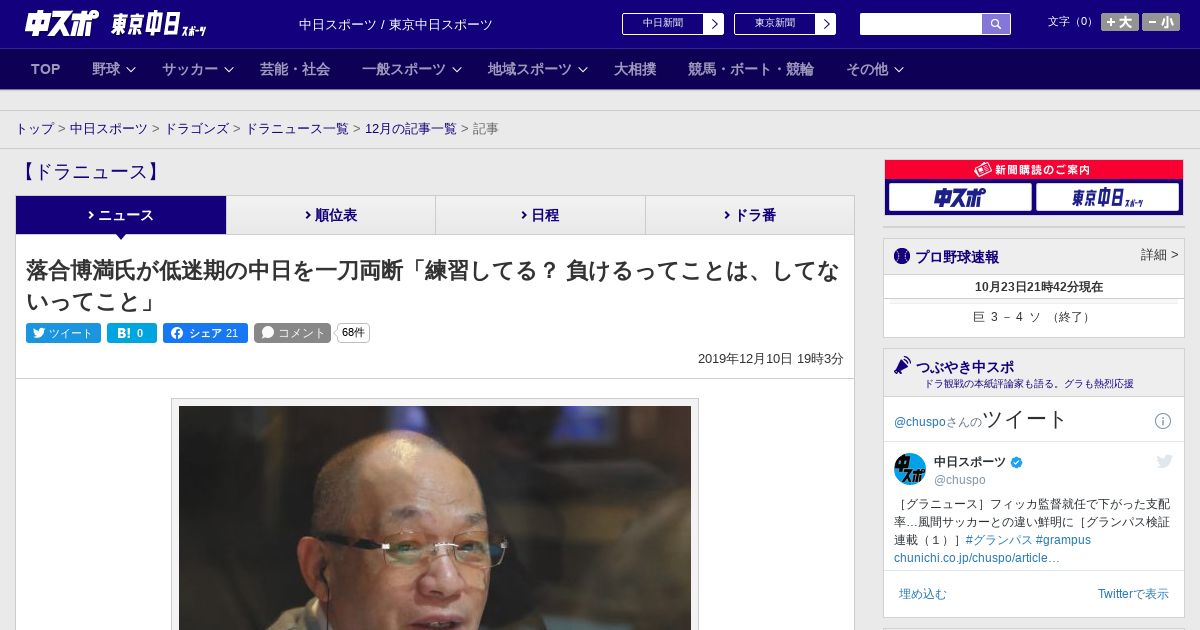Open the 大相撲 menu item
1200x630 pixels.
tap(635, 69)
